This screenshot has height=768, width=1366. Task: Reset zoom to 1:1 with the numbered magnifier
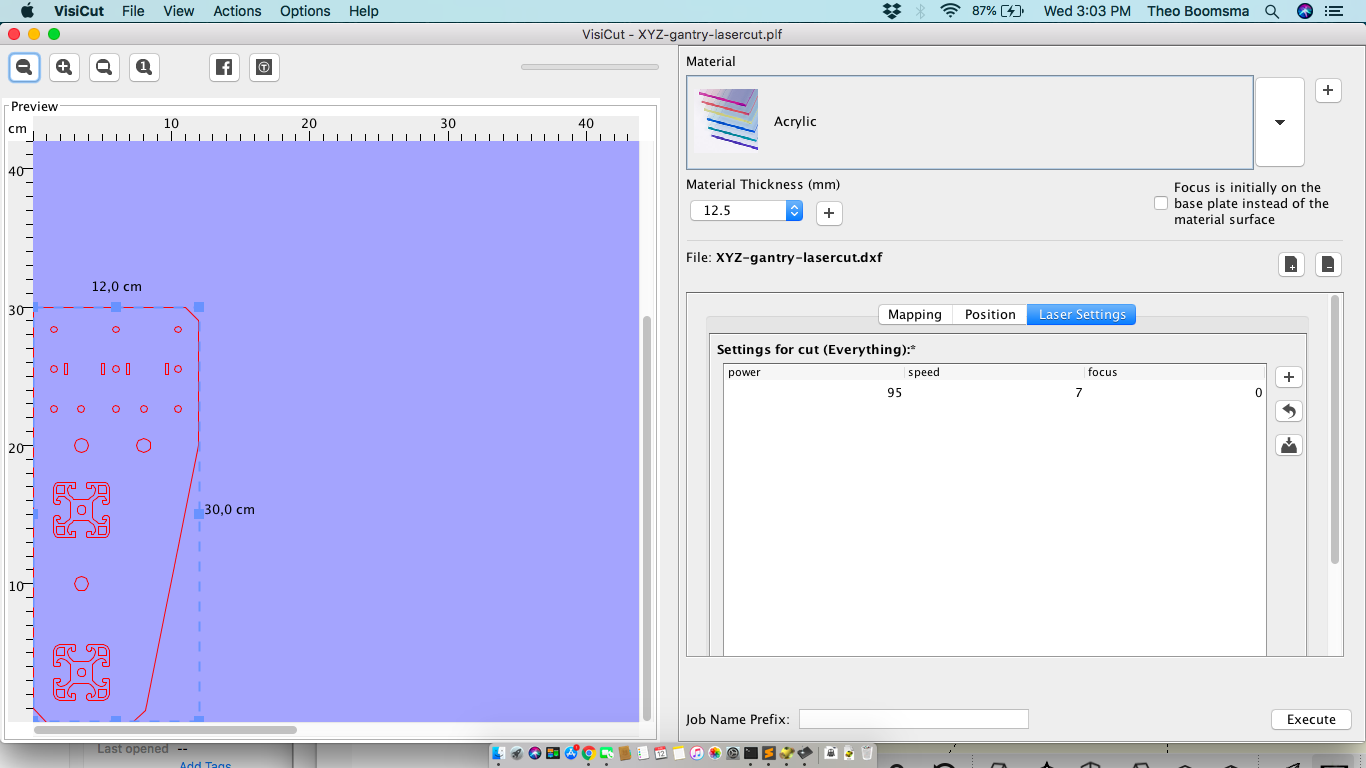pyautogui.click(x=144, y=67)
